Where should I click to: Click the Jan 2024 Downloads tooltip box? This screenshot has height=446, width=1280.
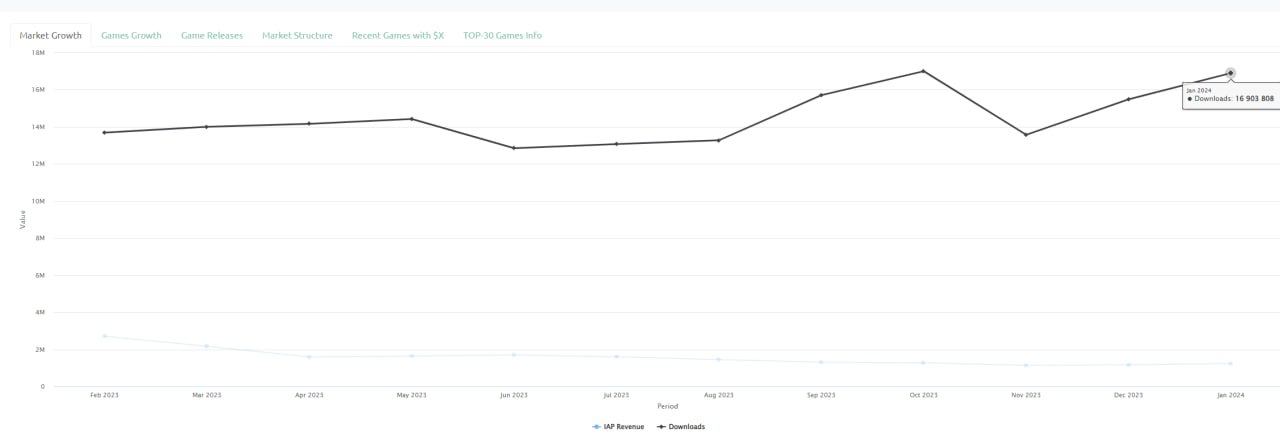tap(1231, 95)
